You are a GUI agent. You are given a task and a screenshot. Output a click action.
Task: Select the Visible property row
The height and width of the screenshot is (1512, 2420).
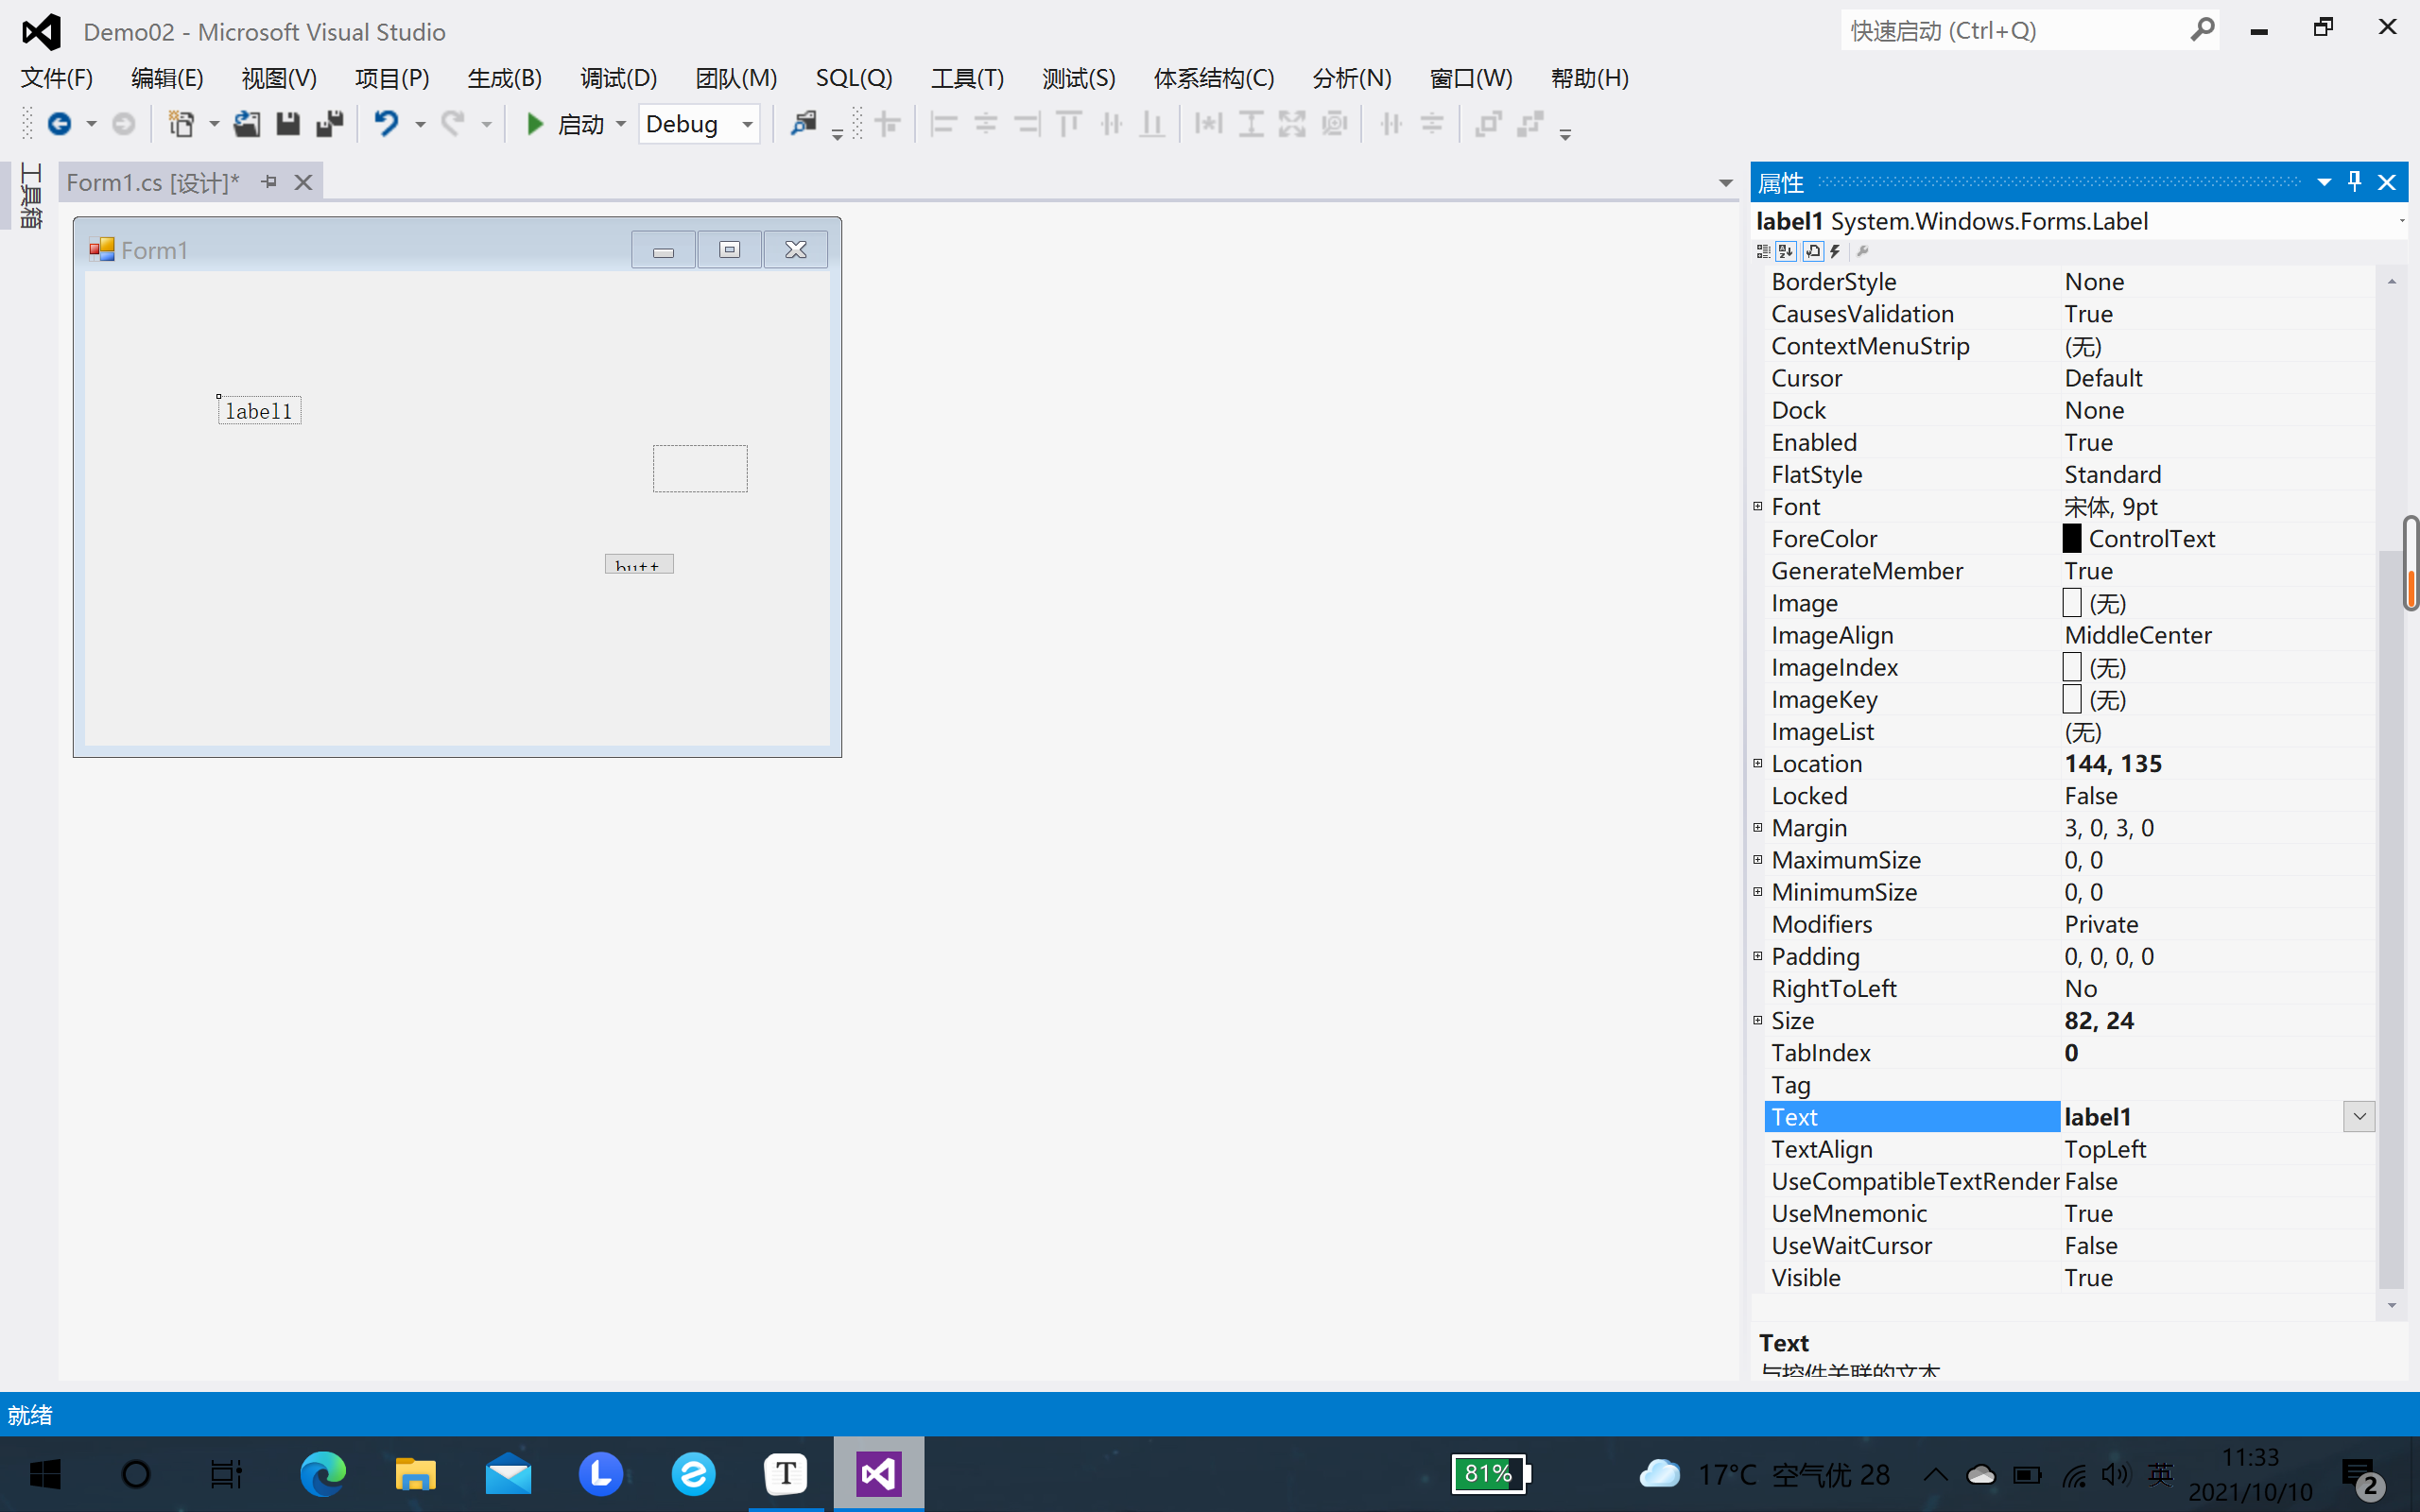[x=2070, y=1277]
